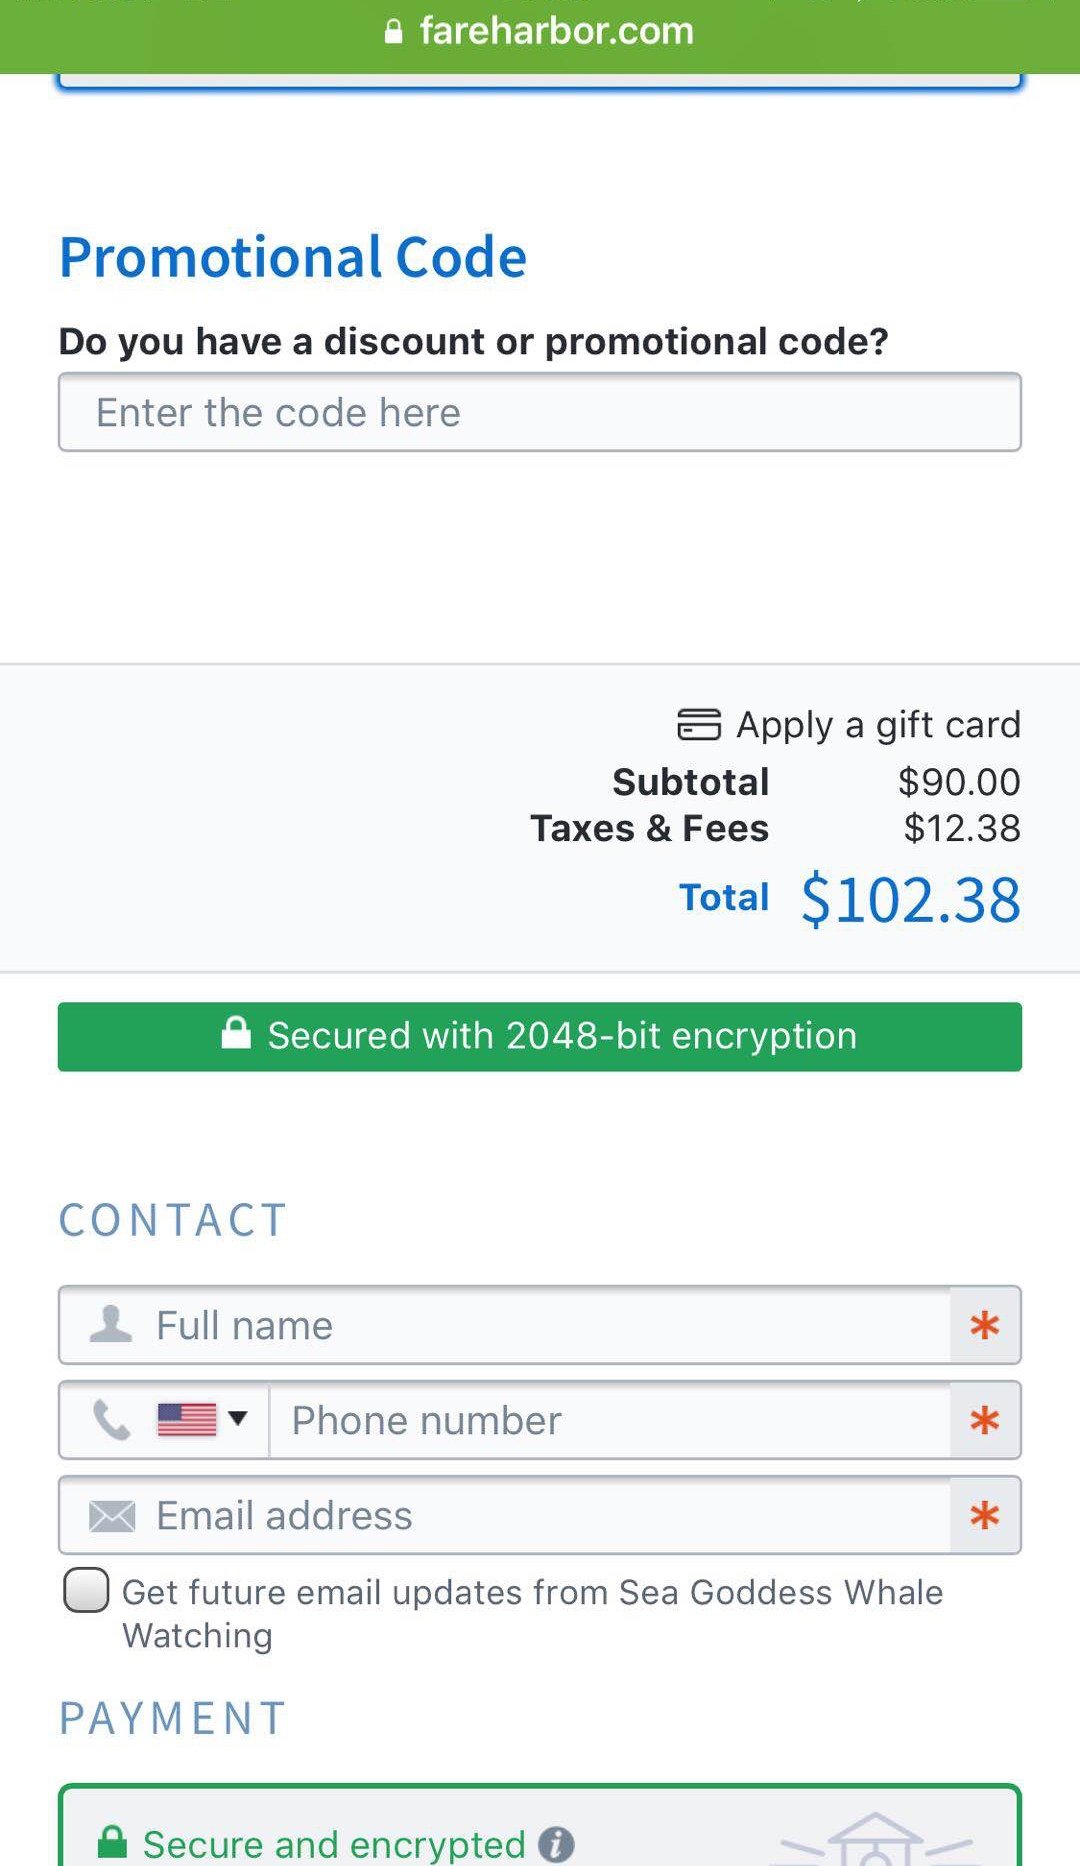Click the Apply a gift card link
This screenshot has height=1866, width=1080.
pyautogui.click(x=878, y=724)
